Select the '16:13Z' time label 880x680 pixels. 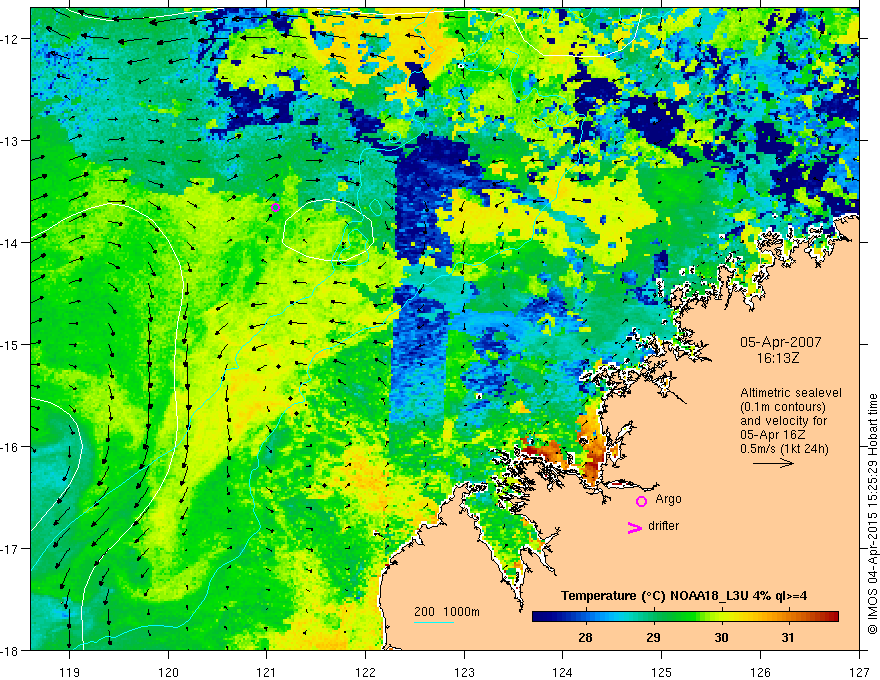[777, 358]
